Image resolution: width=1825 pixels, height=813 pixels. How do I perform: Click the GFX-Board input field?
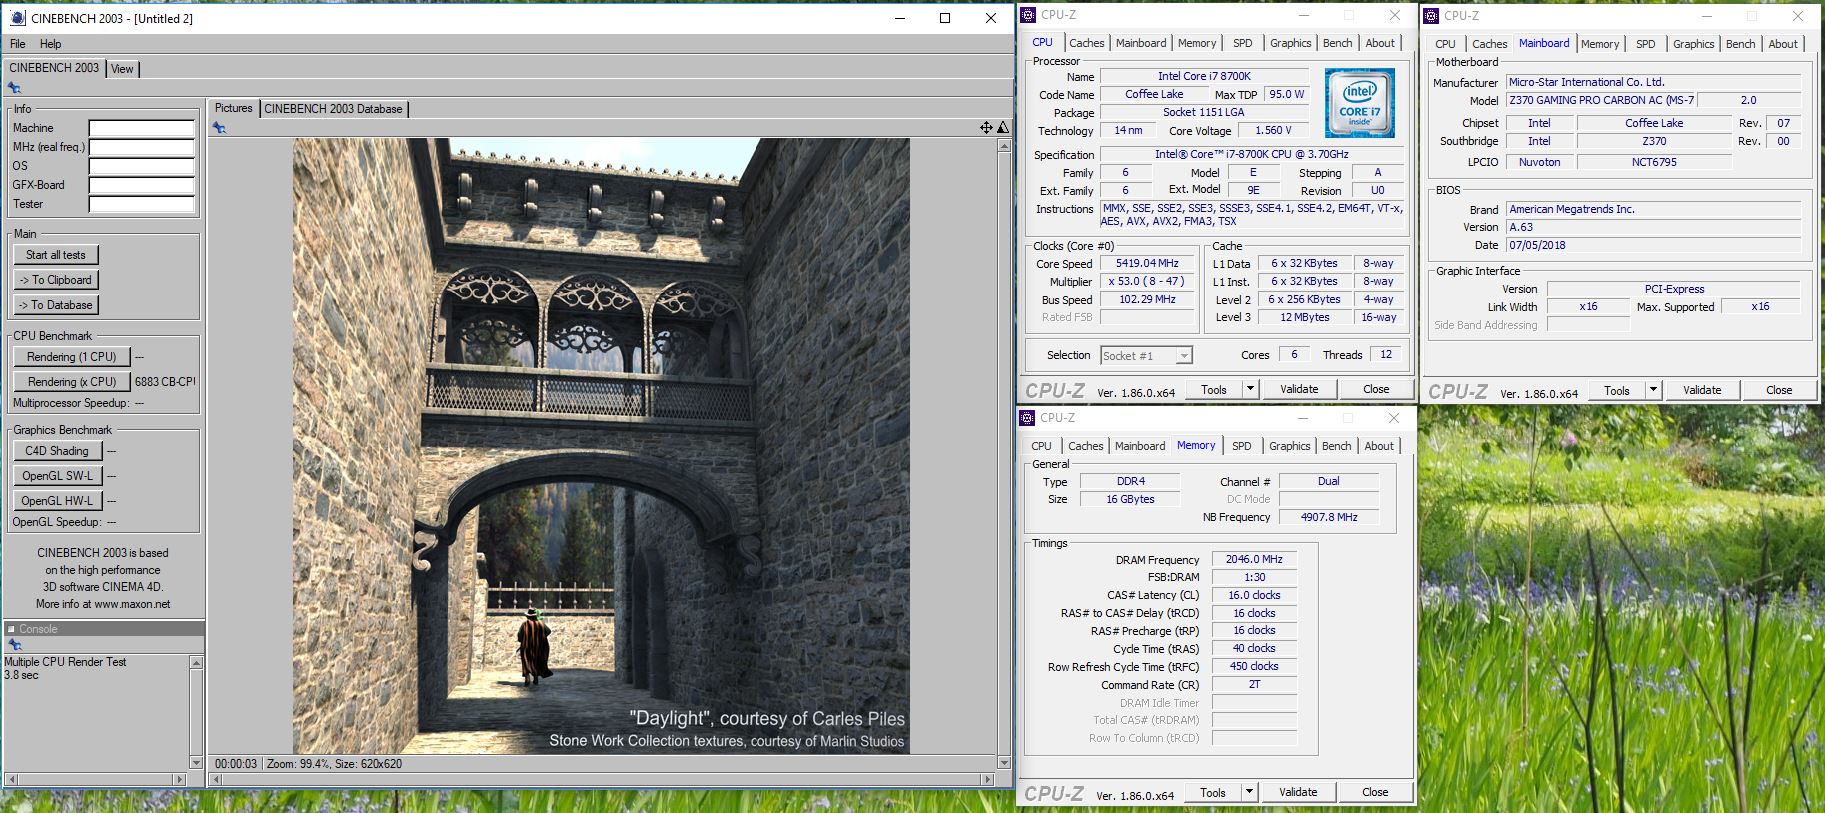[142, 185]
